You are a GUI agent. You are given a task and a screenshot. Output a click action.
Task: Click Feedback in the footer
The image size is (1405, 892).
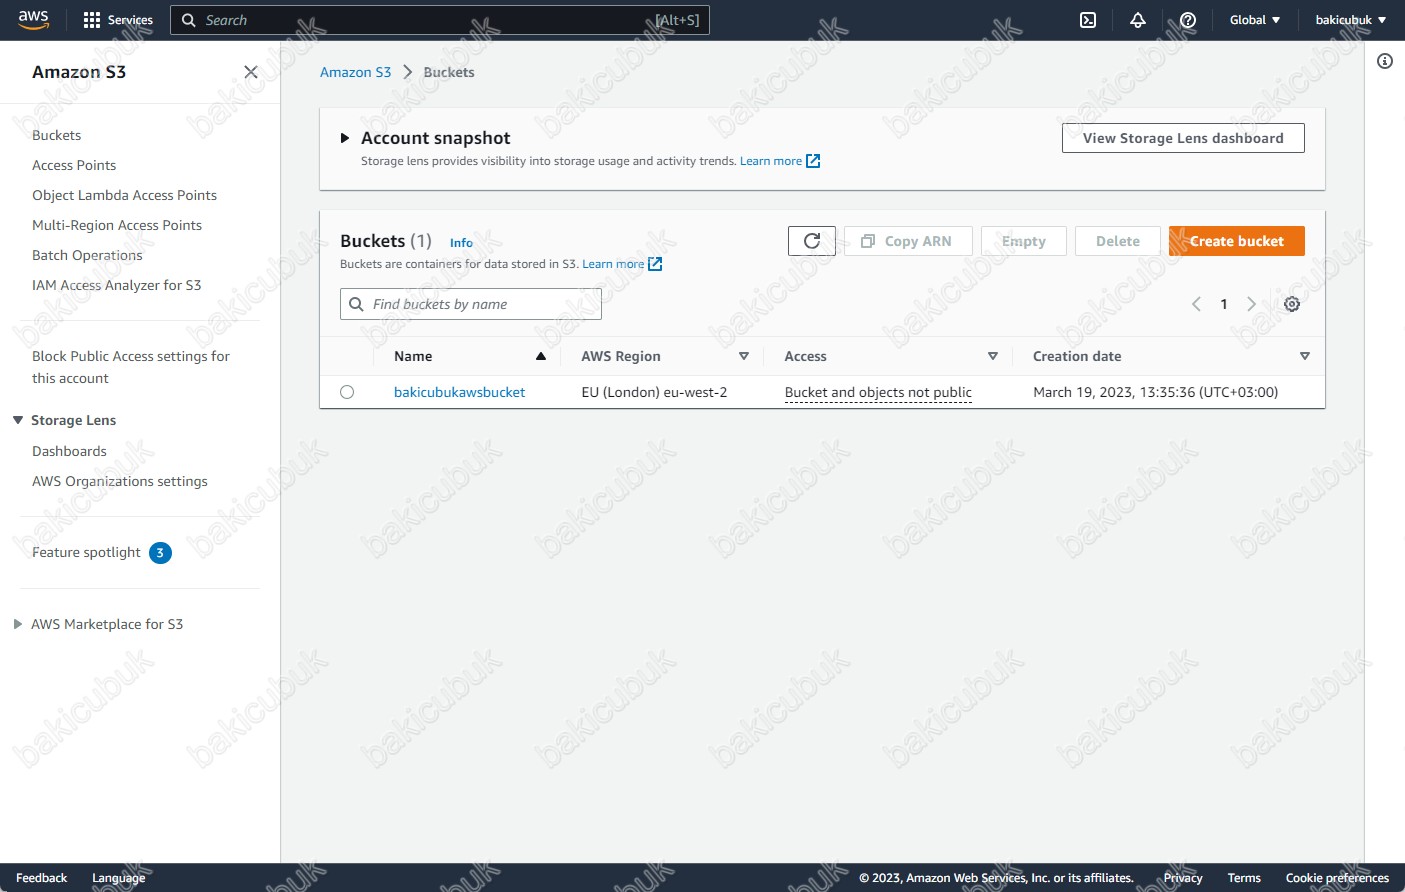click(x=41, y=878)
